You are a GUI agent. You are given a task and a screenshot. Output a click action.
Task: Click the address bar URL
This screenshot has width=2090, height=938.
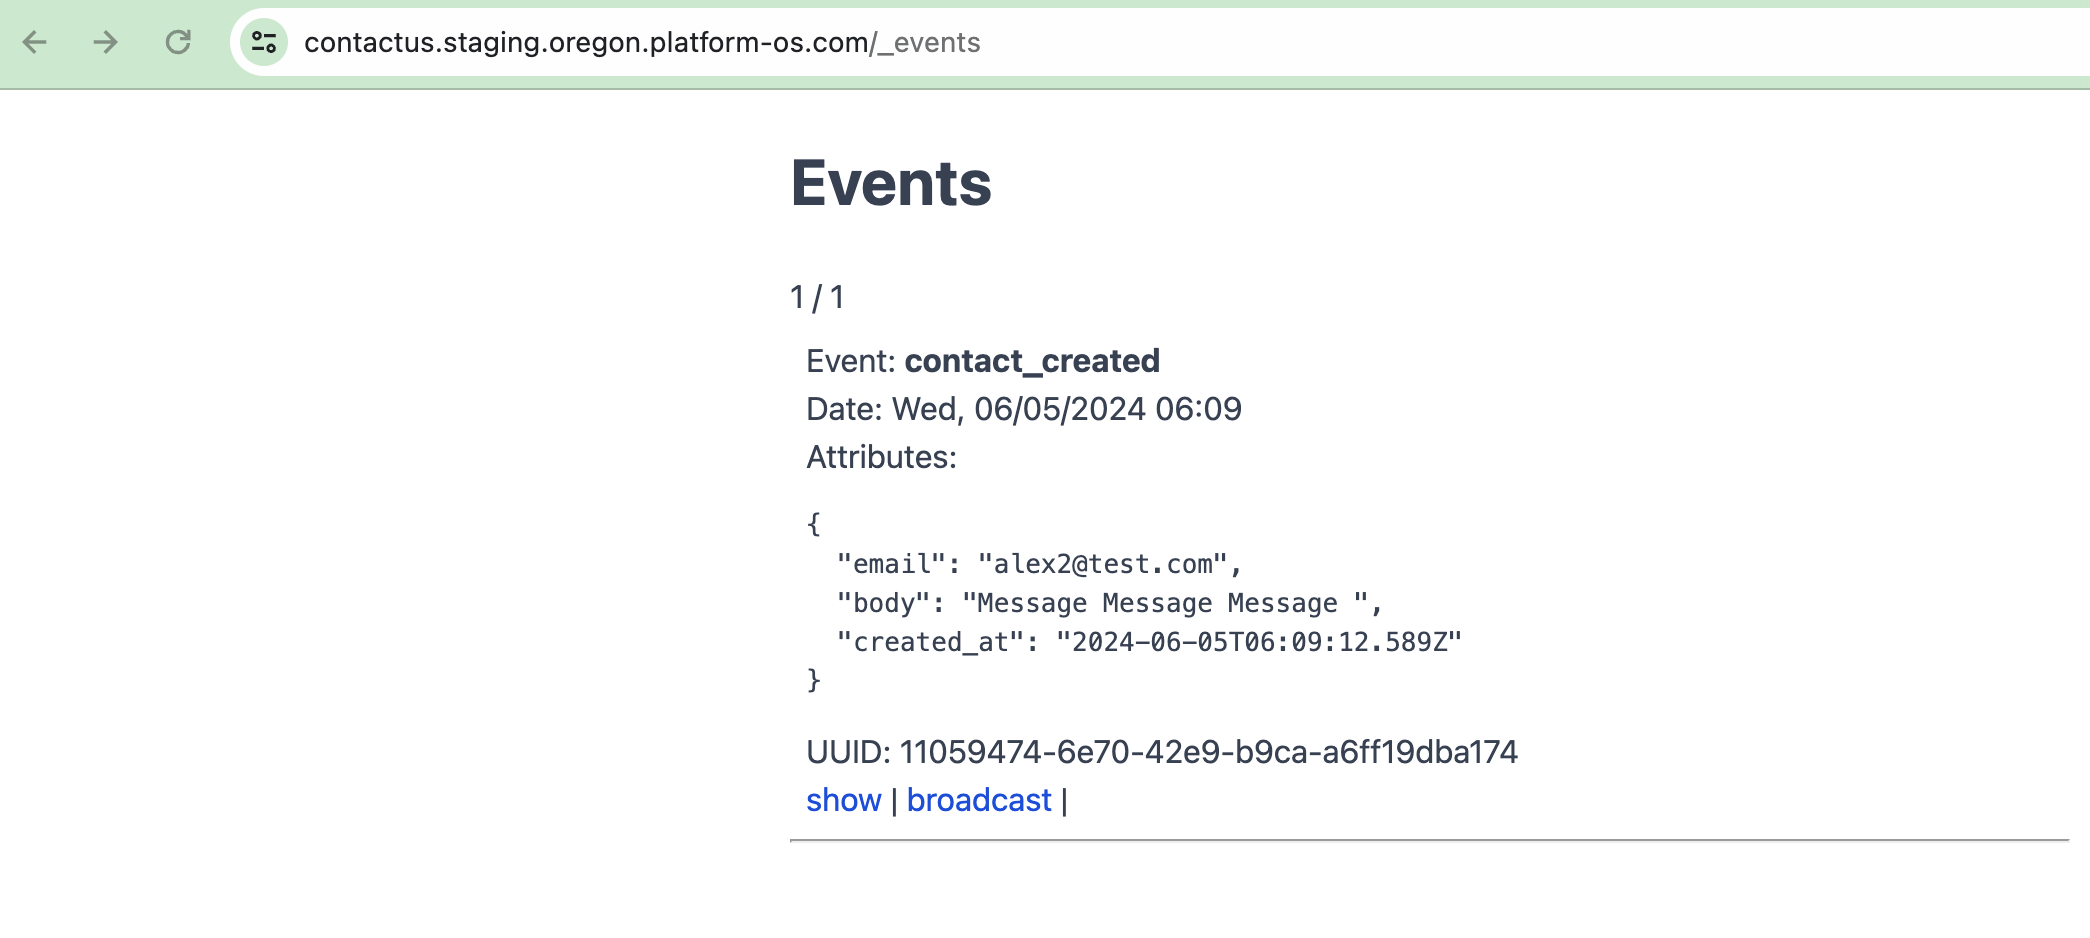coord(641,42)
